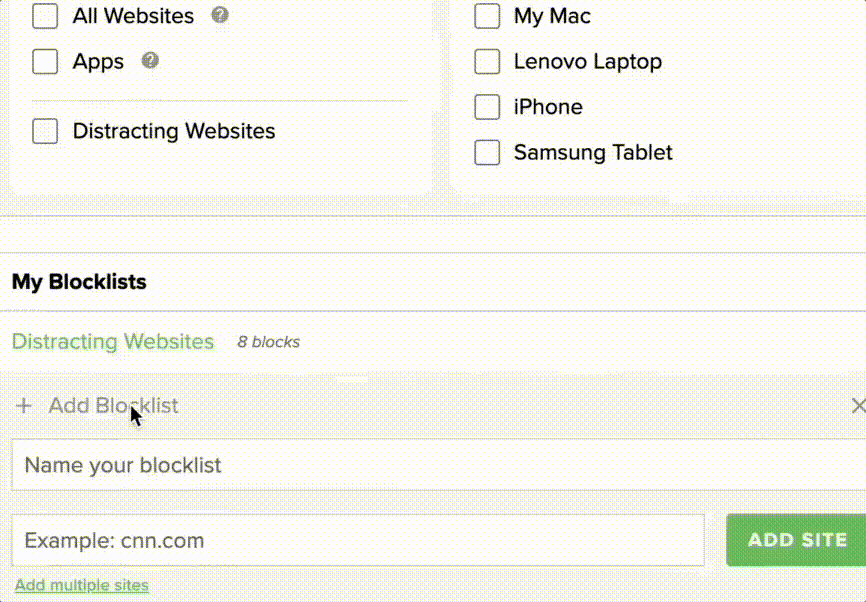866x602 pixels.
Task: Expand the Distracting Websites blocklist row
Action: click(112, 341)
